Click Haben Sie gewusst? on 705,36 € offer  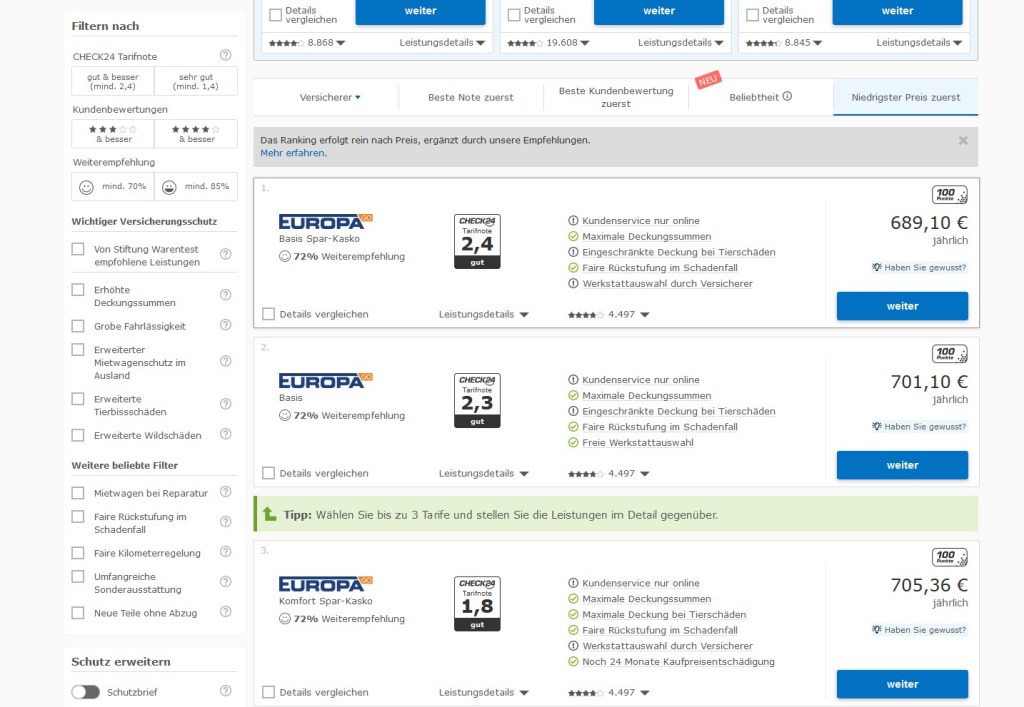[x=919, y=630]
